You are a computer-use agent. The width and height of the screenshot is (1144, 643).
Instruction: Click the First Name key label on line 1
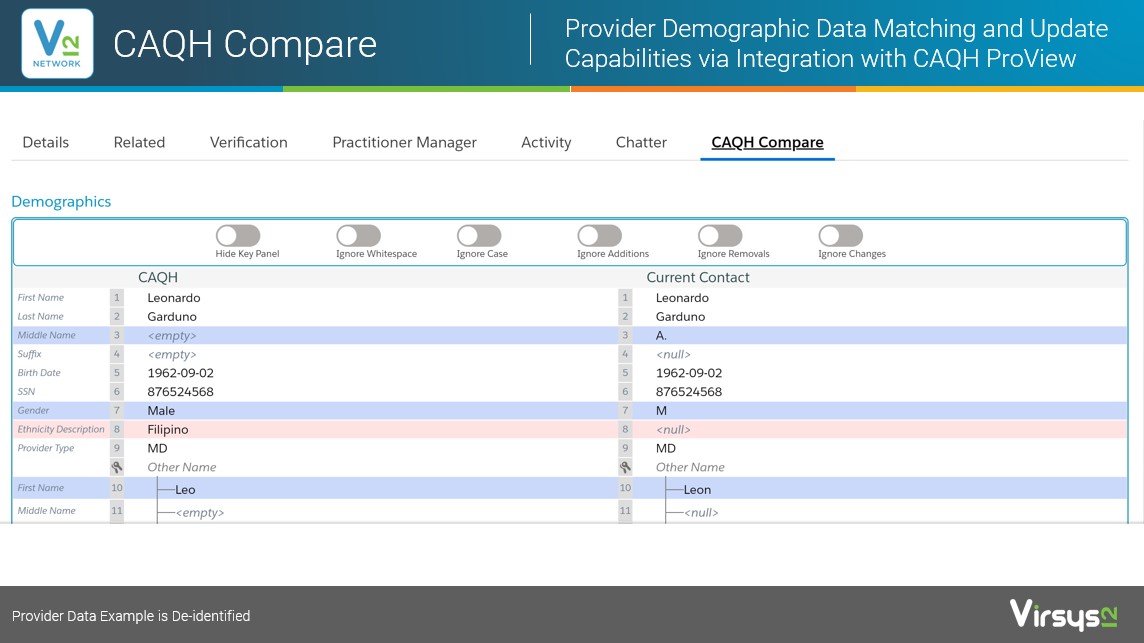(41, 298)
